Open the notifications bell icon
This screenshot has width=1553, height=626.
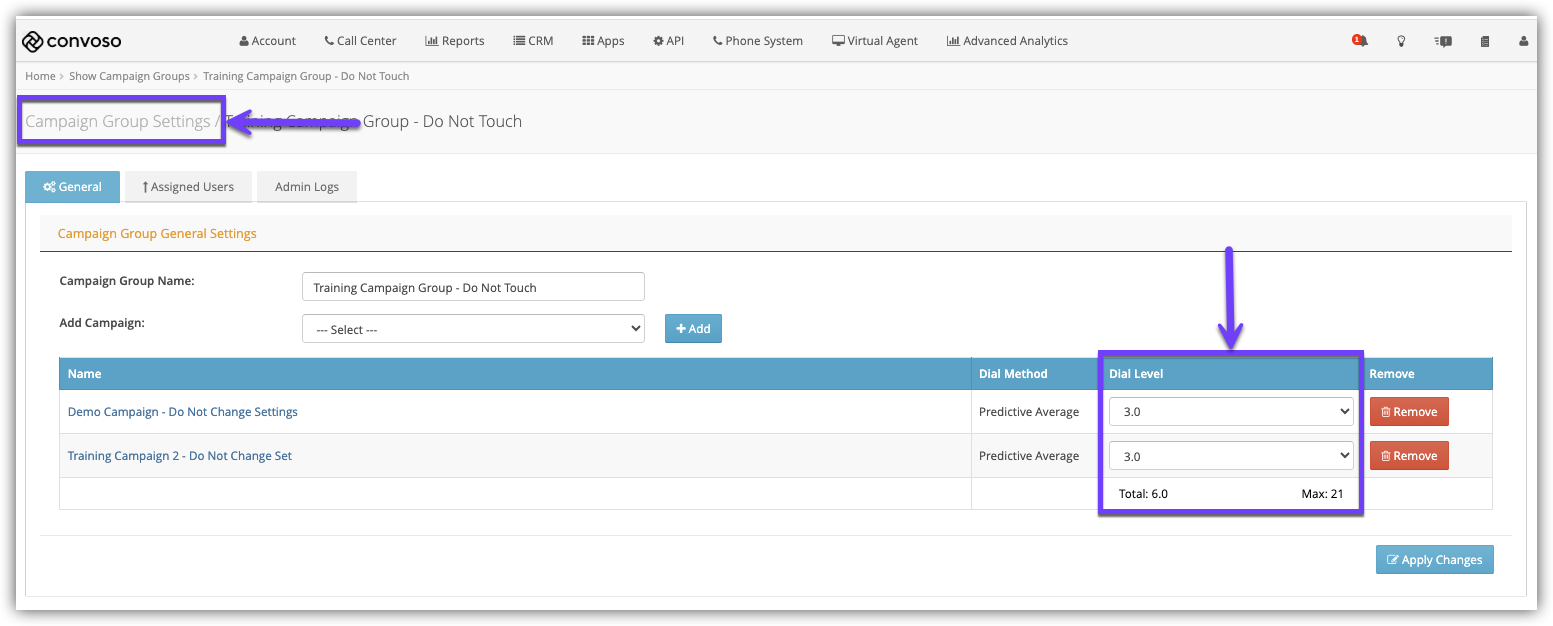tap(1359, 41)
